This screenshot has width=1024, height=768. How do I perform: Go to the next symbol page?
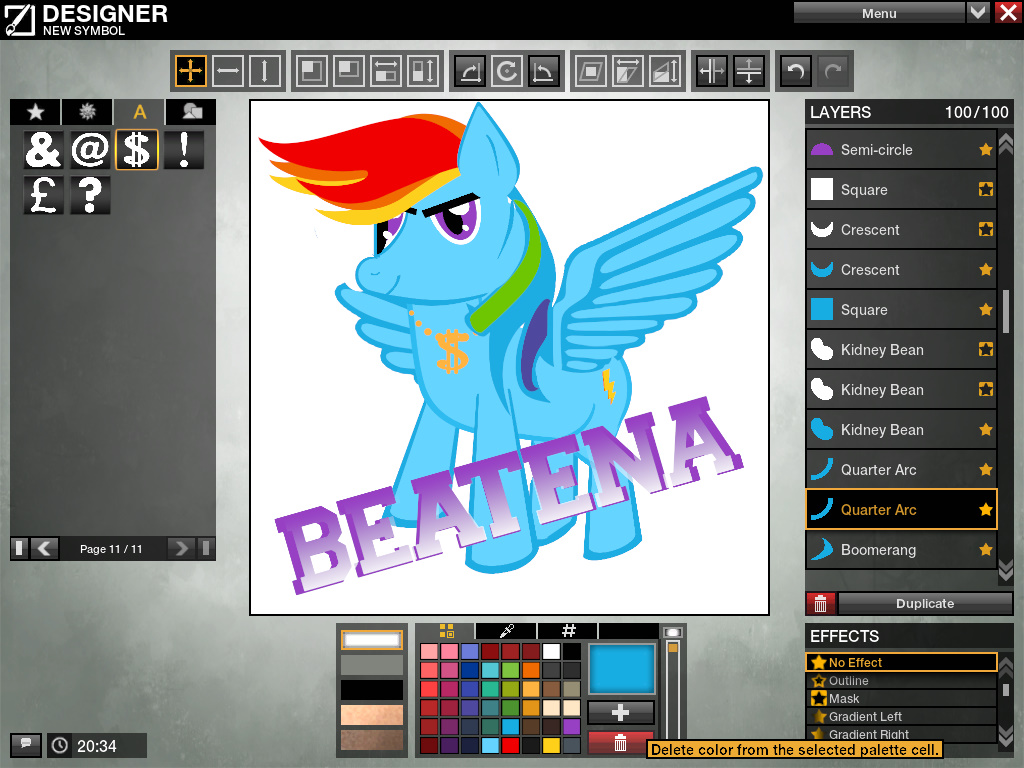pyautogui.click(x=181, y=549)
